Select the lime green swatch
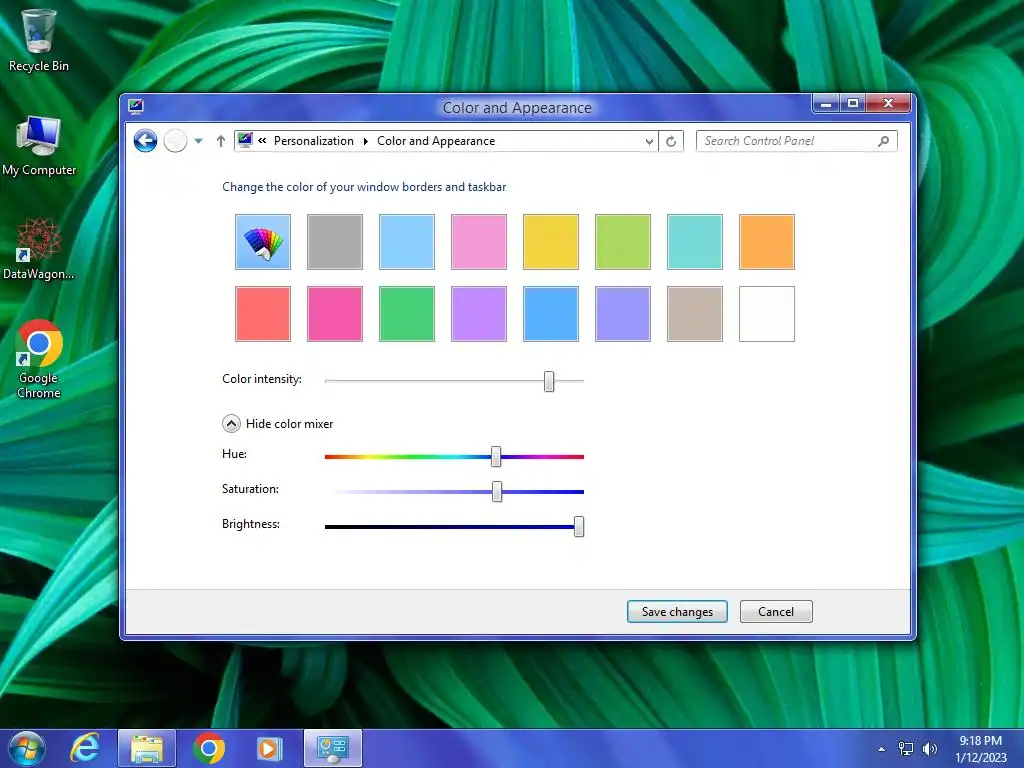Image resolution: width=1024 pixels, height=768 pixels. 623,242
